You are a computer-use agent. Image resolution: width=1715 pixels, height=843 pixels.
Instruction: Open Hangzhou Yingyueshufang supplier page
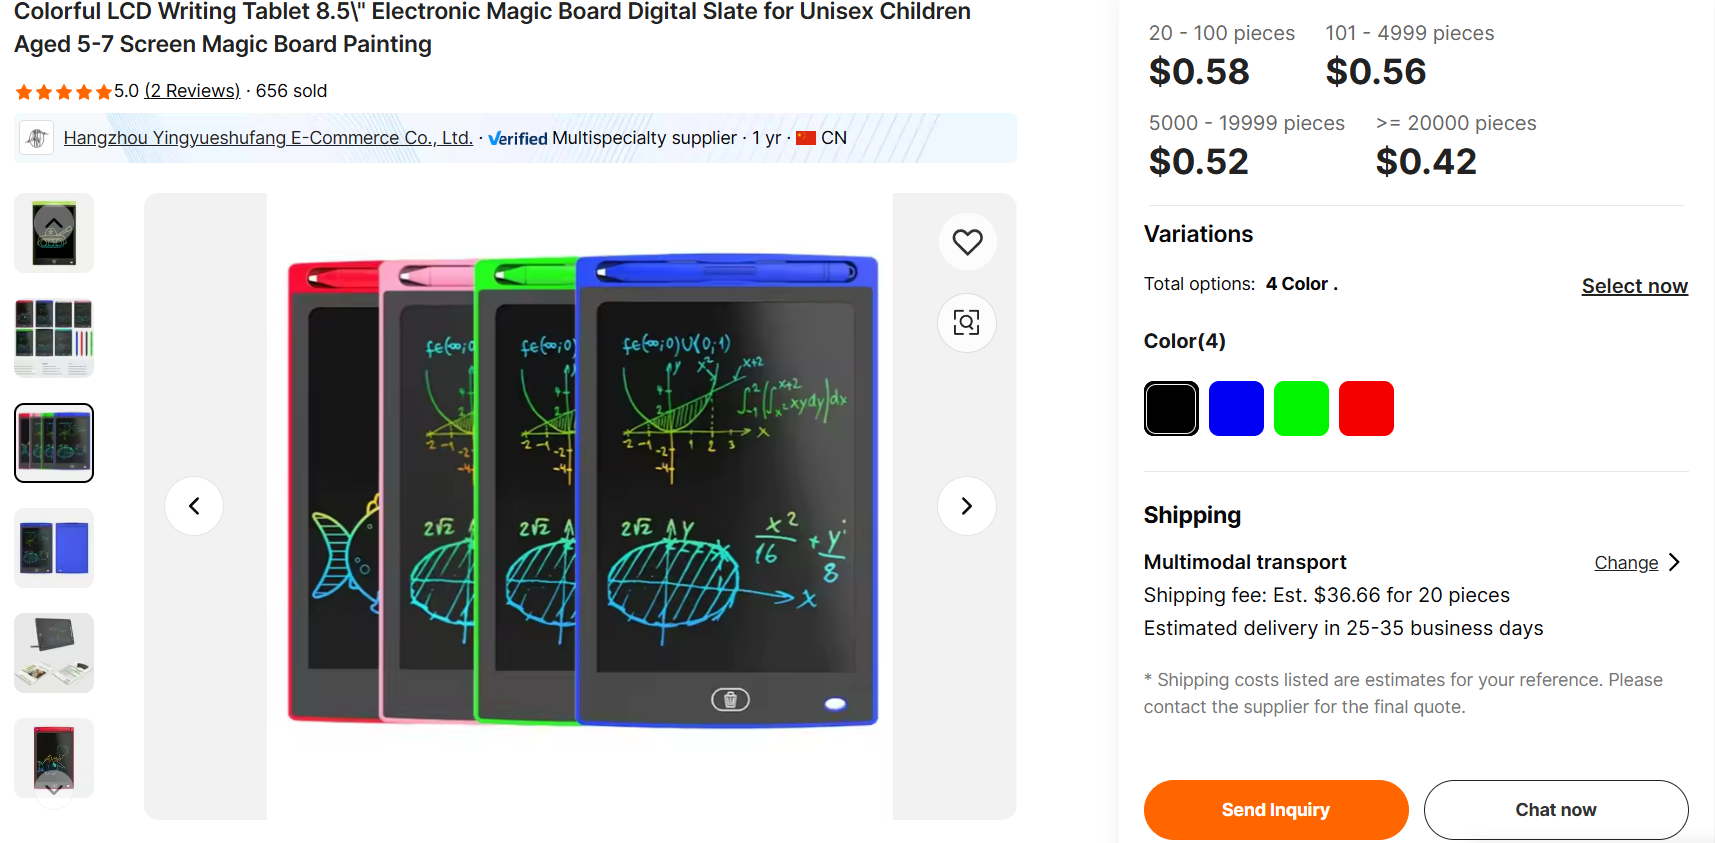(267, 137)
